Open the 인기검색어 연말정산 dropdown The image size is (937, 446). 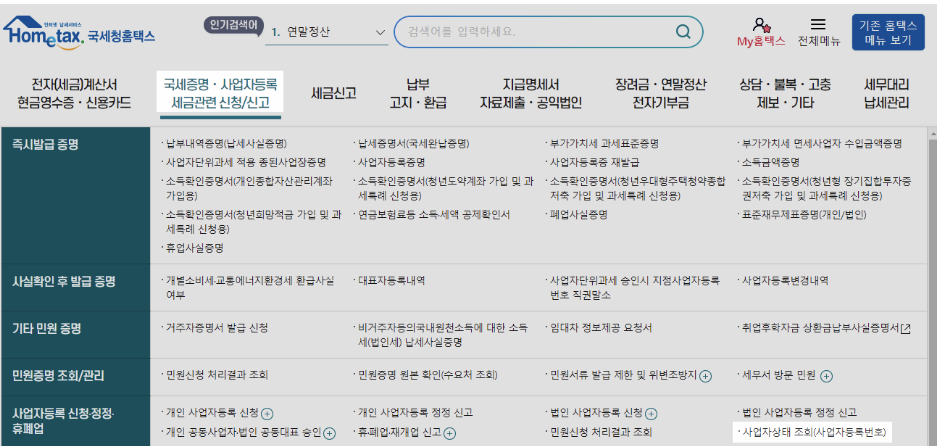[x=328, y=32]
